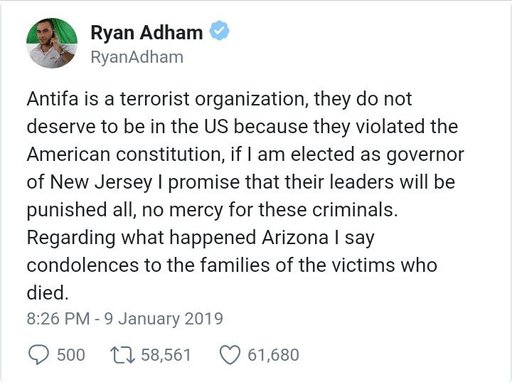This screenshot has height=383, width=512.
Task: Click the words mercy for these criminals
Action: click(x=283, y=210)
